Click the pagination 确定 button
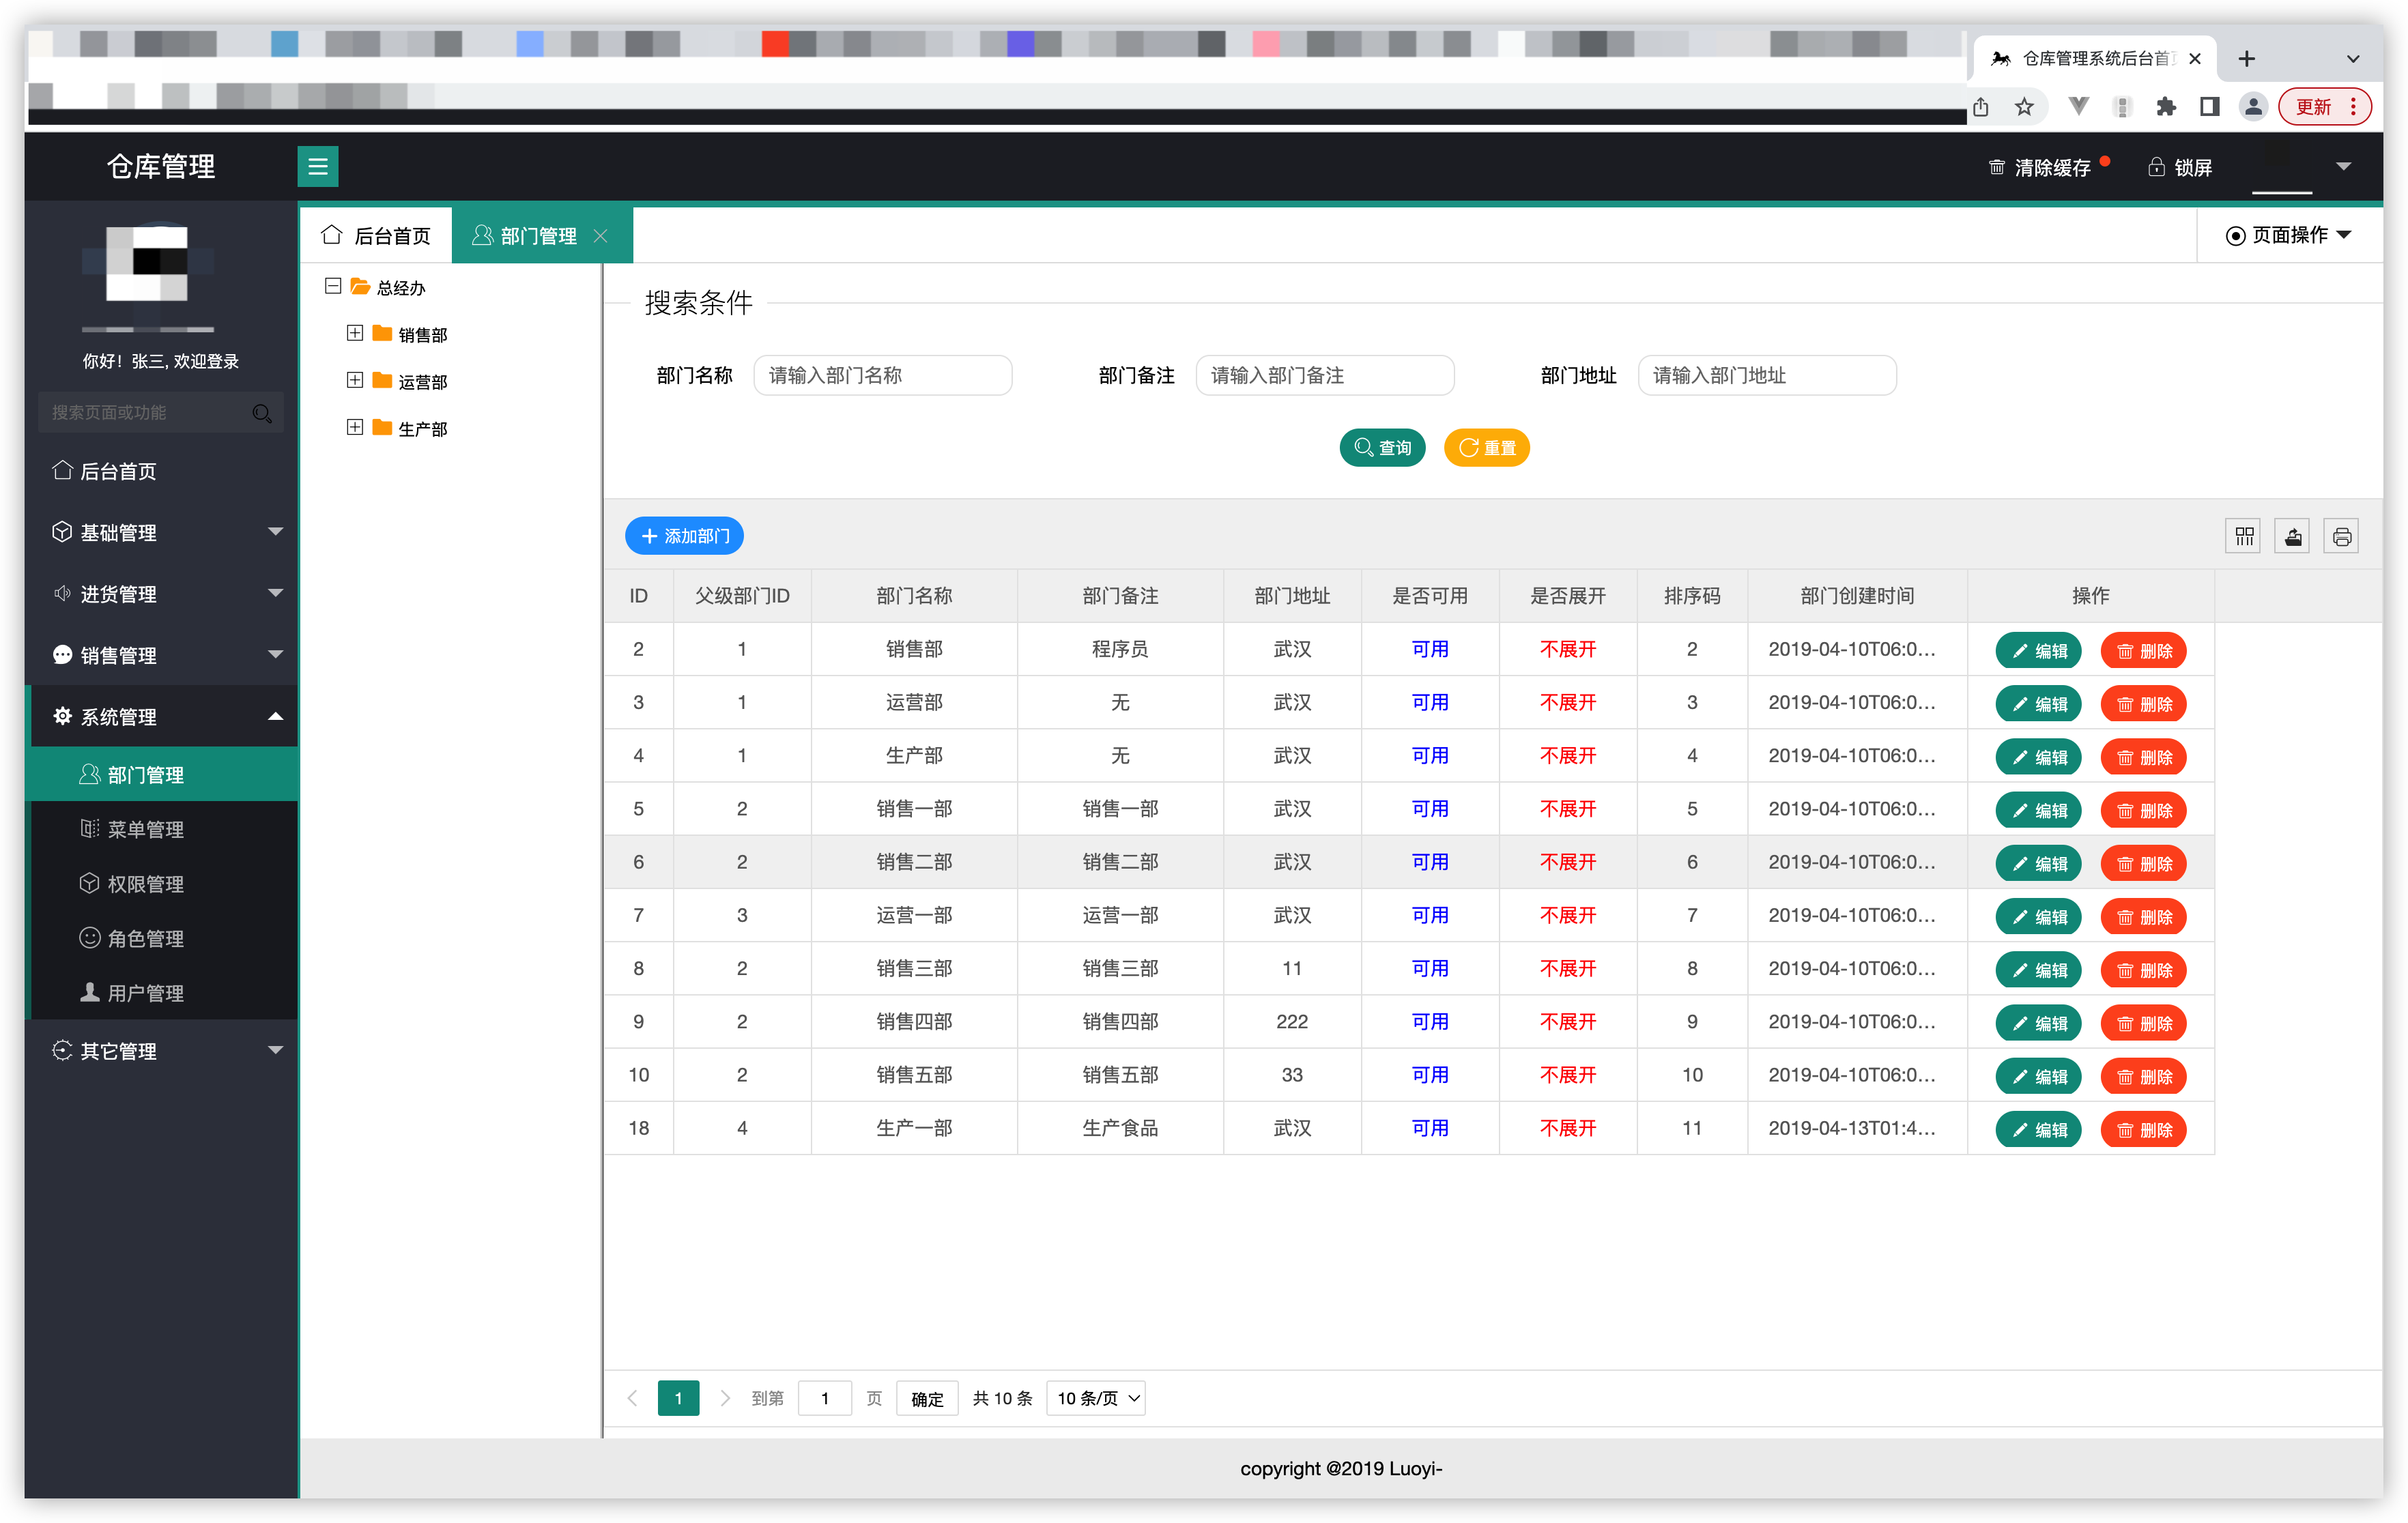2408x1523 pixels. tap(927, 1399)
